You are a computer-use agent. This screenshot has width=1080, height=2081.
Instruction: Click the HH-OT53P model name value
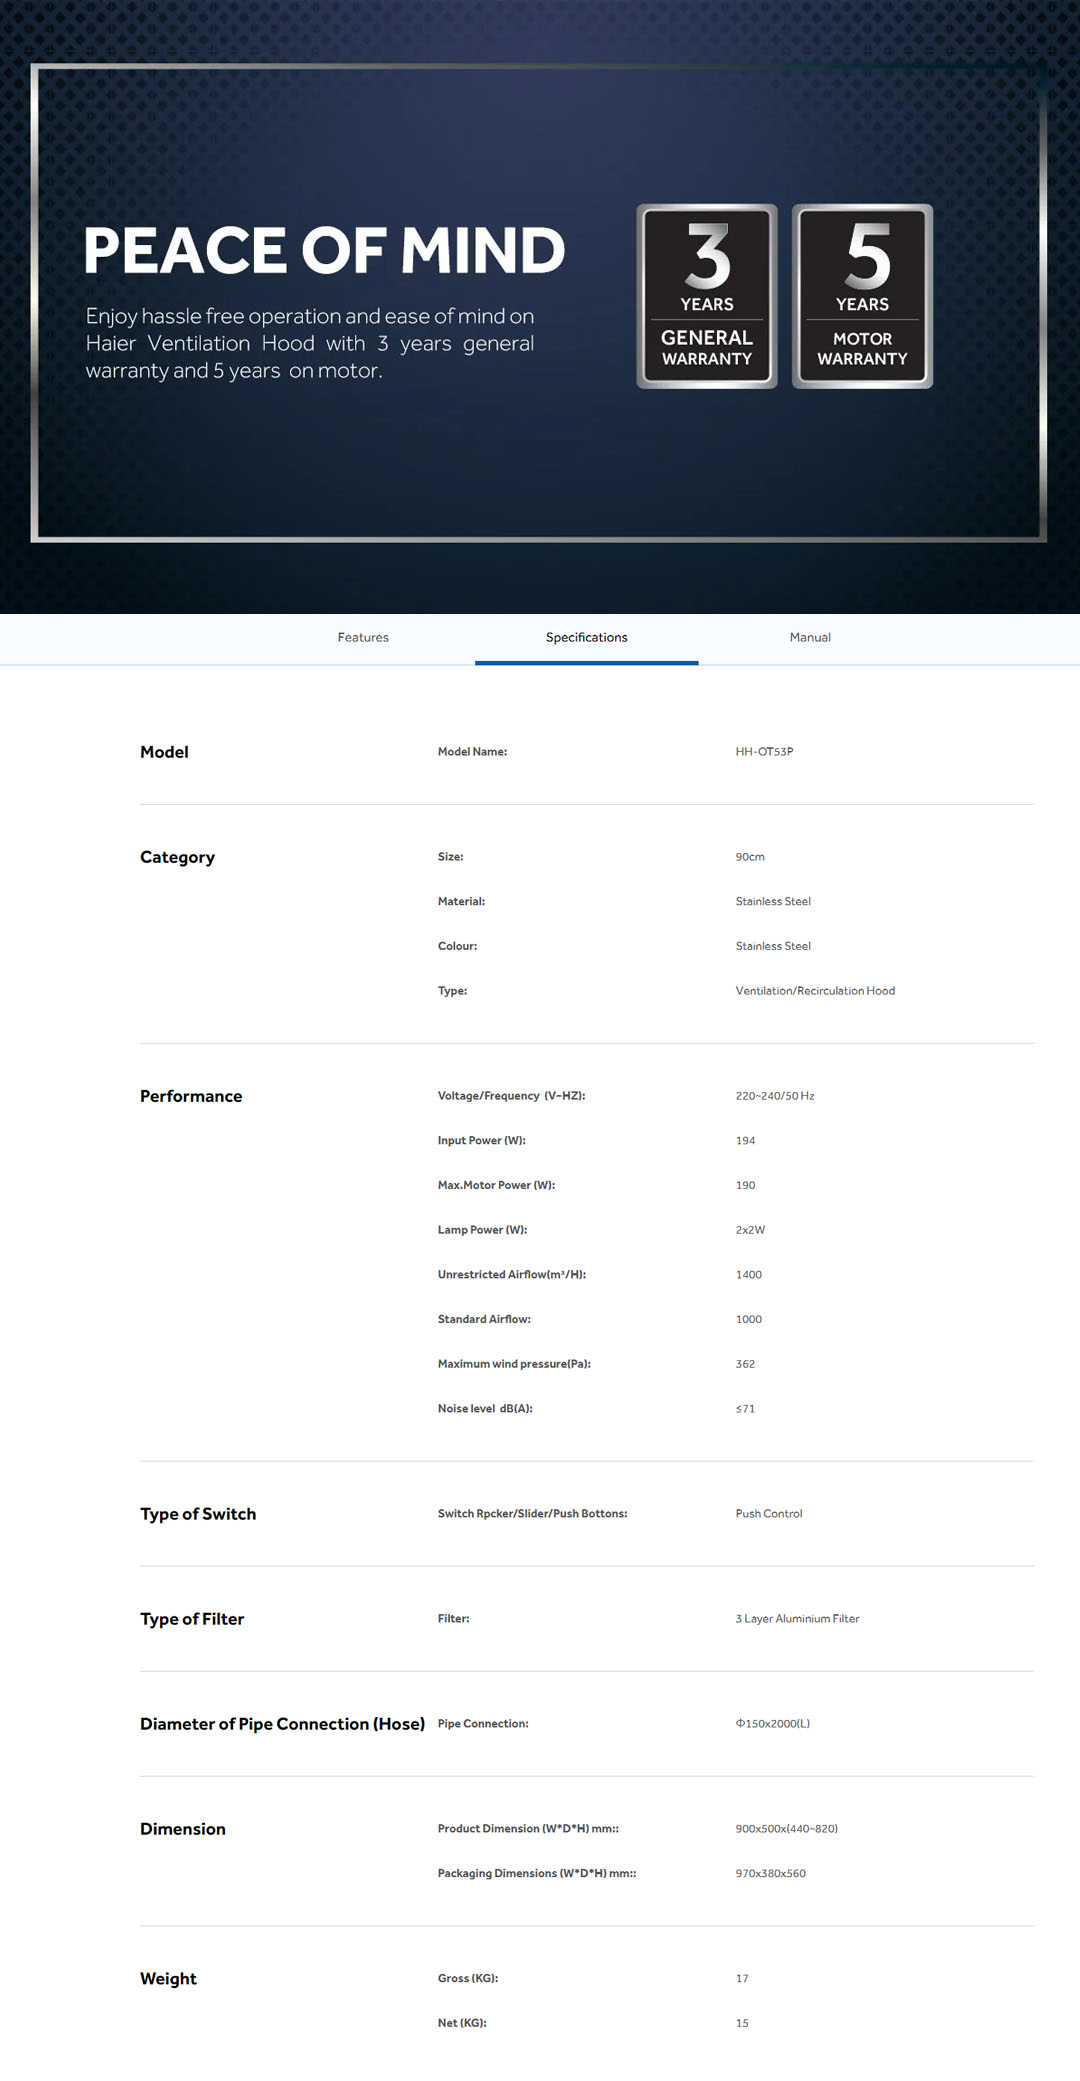click(x=764, y=752)
